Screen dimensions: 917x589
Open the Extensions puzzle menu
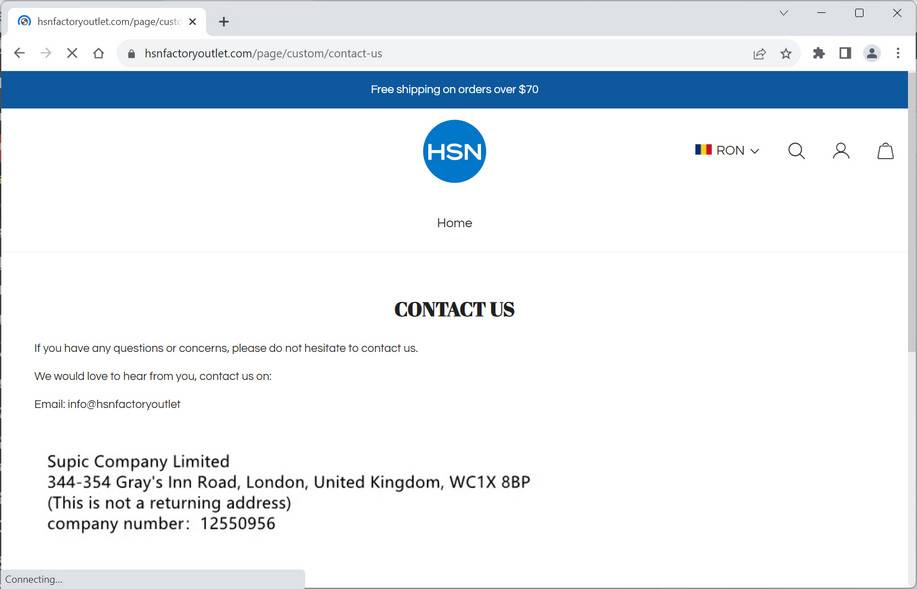click(x=819, y=53)
